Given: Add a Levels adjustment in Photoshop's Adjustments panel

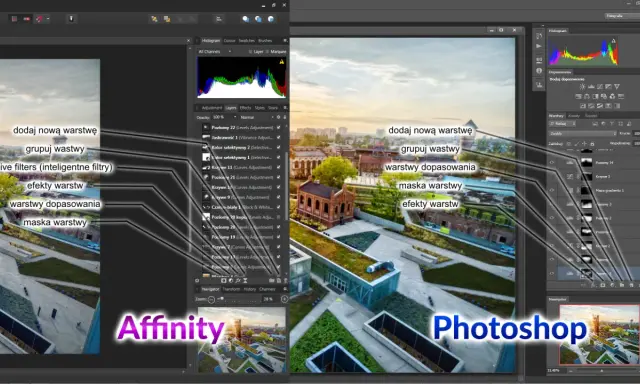Looking at the screenshot, I should pyautogui.click(x=591, y=86).
